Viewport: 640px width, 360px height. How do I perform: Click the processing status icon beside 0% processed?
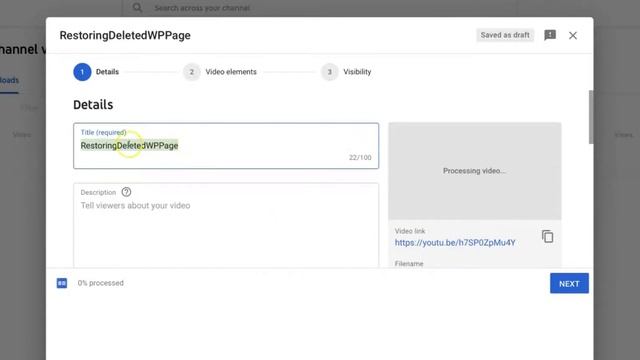click(62, 283)
